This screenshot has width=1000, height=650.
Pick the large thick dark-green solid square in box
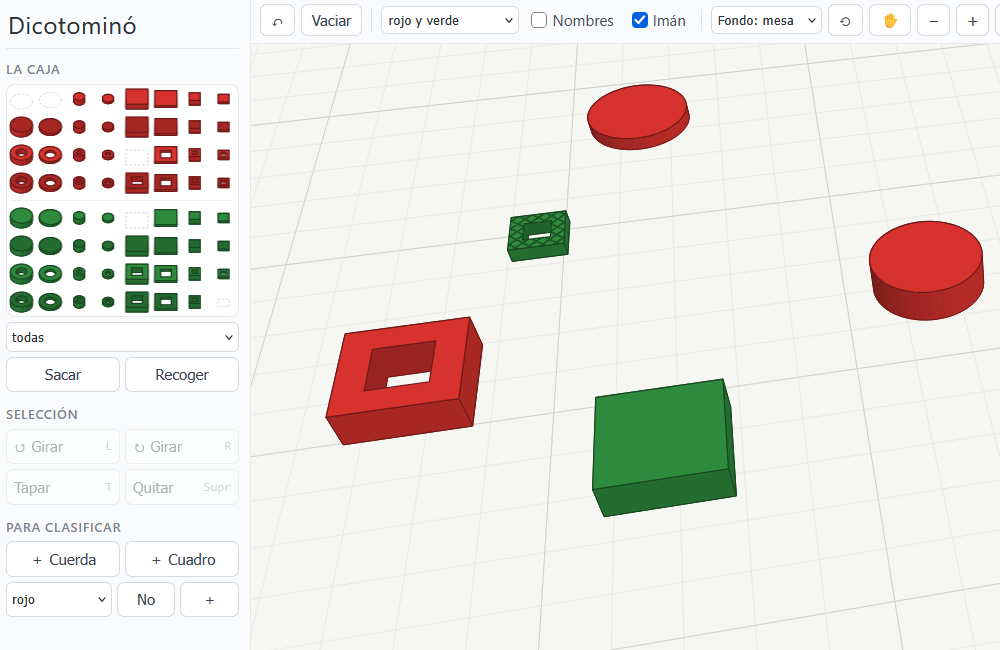coord(136,246)
